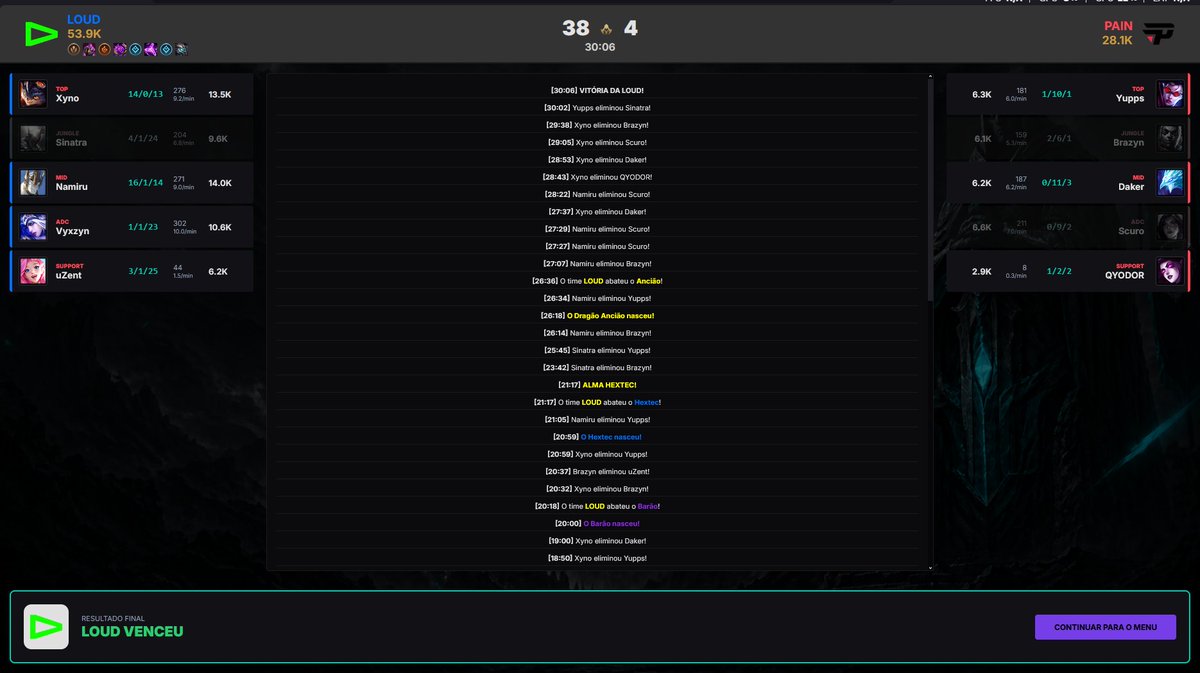This screenshot has height=673, width=1200.
Task: Click Namiru's champion portrait
Action: click(x=33, y=182)
